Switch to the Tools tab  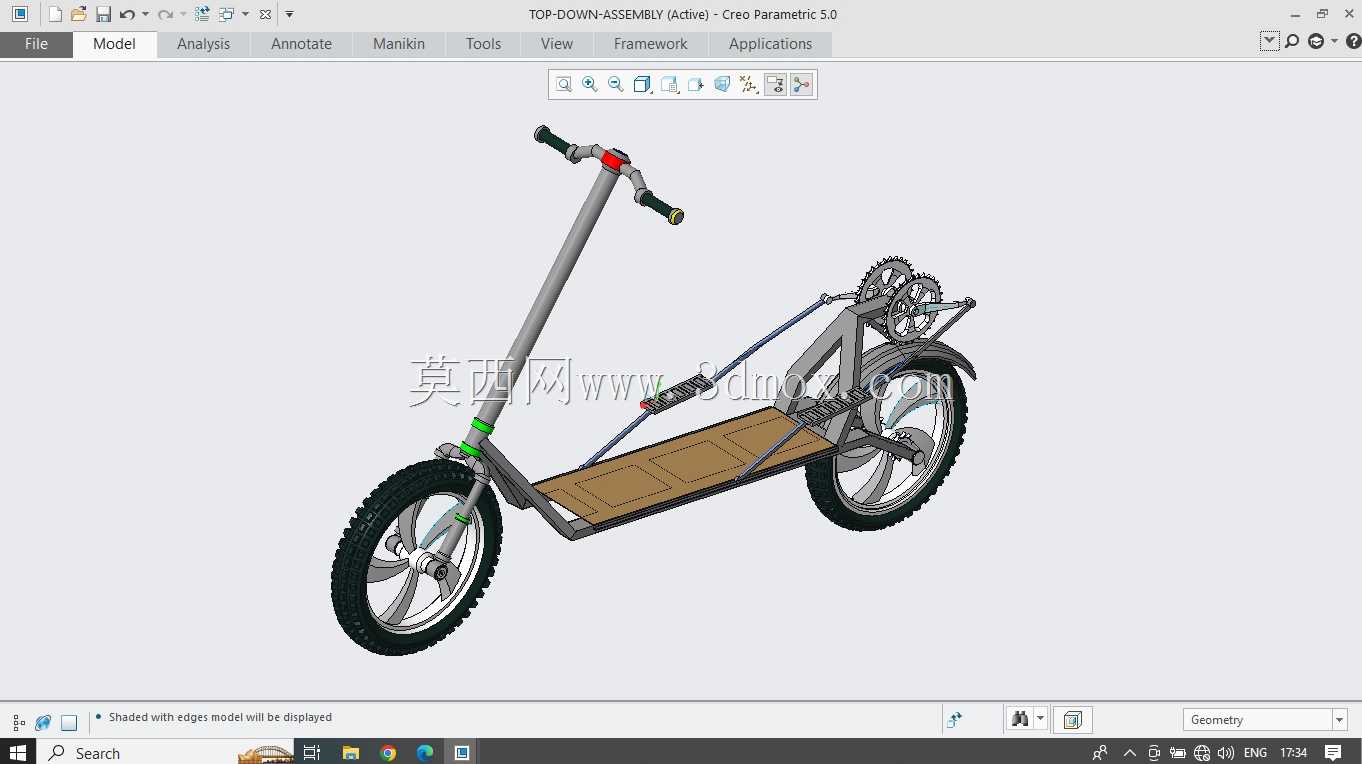pos(483,44)
